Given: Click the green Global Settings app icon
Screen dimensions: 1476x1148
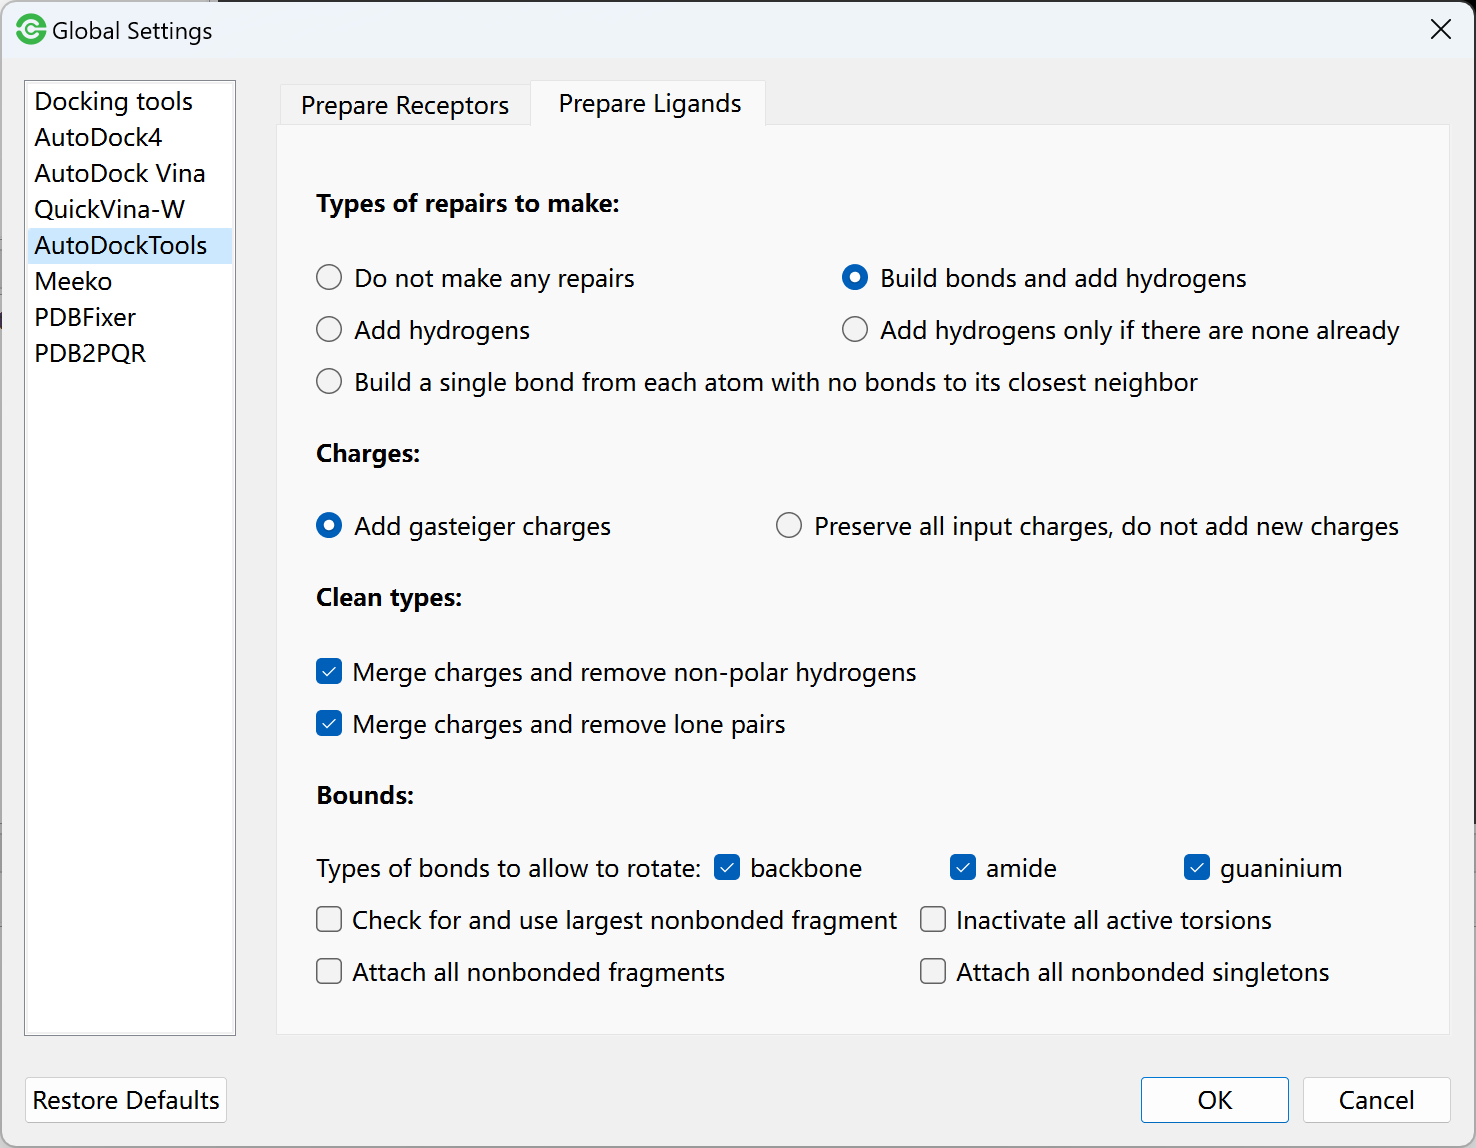Looking at the screenshot, I should tap(31, 30).
